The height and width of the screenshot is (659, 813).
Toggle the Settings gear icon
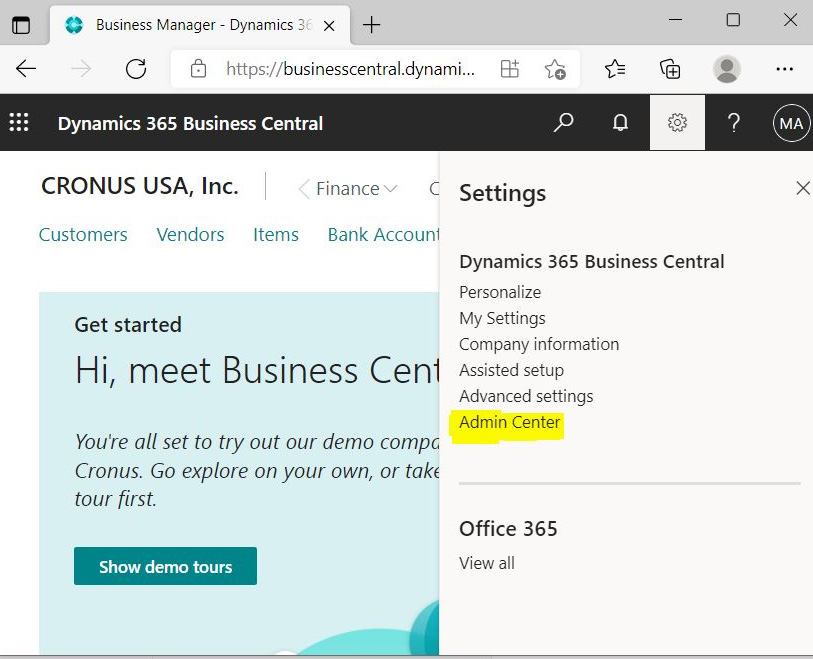pyautogui.click(x=677, y=123)
